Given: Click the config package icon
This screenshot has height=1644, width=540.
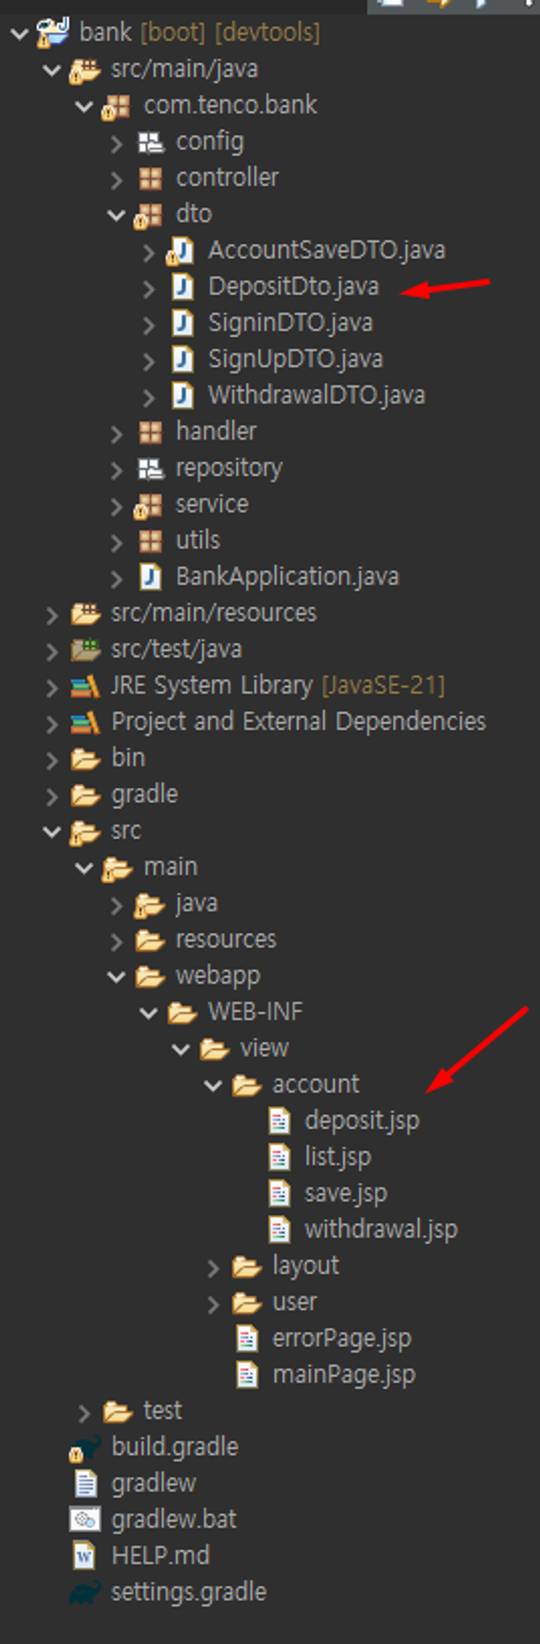Looking at the screenshot, I should click(150, 142).
